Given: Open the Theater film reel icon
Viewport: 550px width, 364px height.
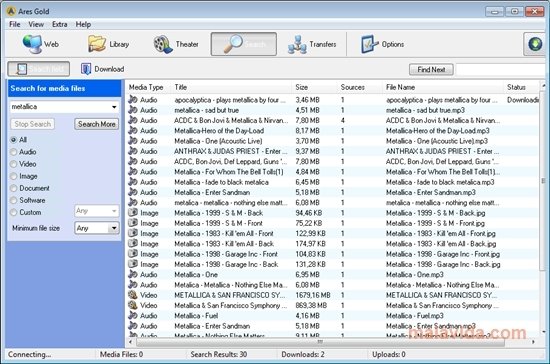Looking at the screenshot, I should click(x=163, y=44).
